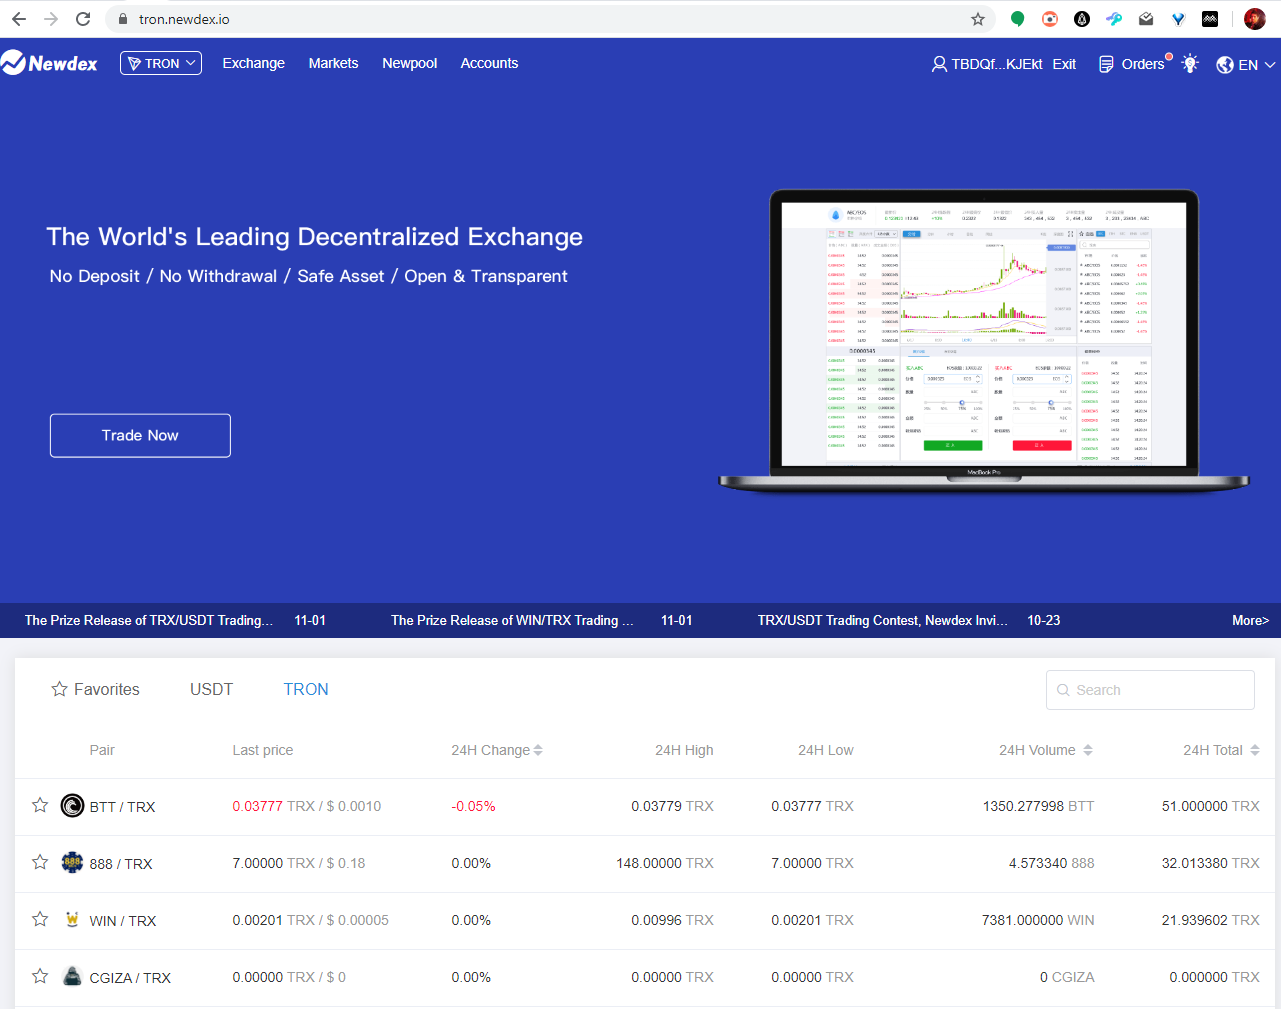This screenshot has height=1009, width=1281.
Task: Click the envelope mail extension icon
Action: click(x=1146, y=19)
